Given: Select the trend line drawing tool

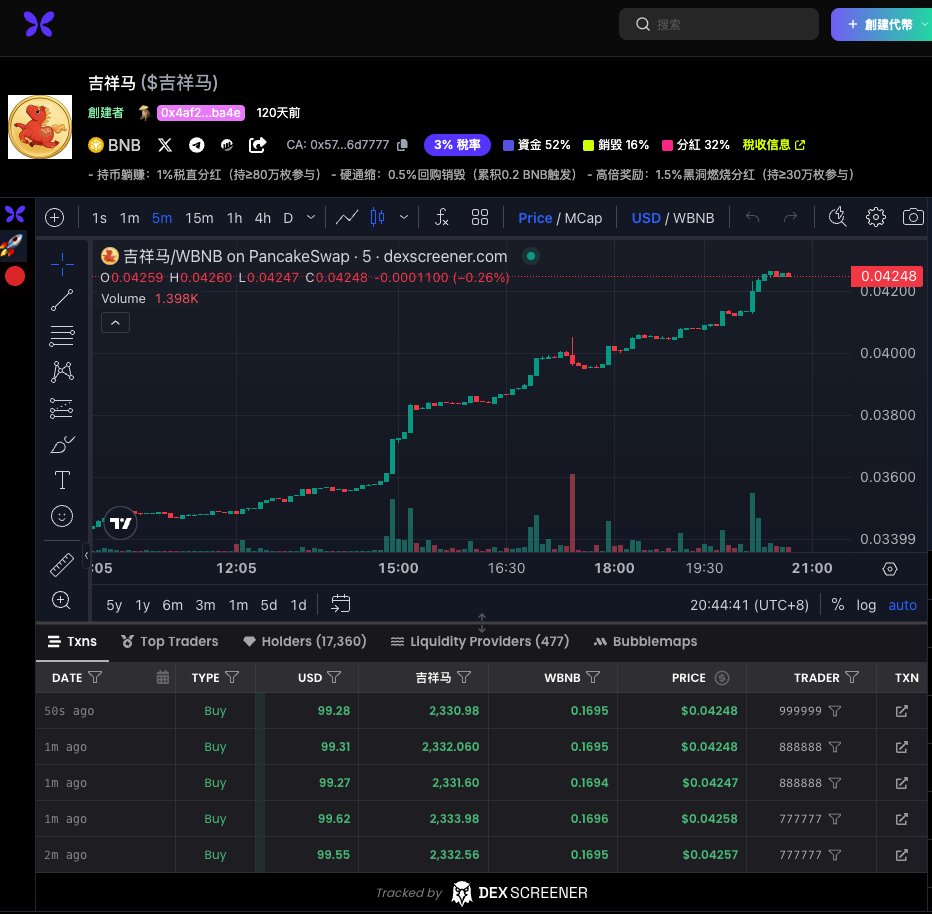Looking at the screenshot, I should pos(62,300).
